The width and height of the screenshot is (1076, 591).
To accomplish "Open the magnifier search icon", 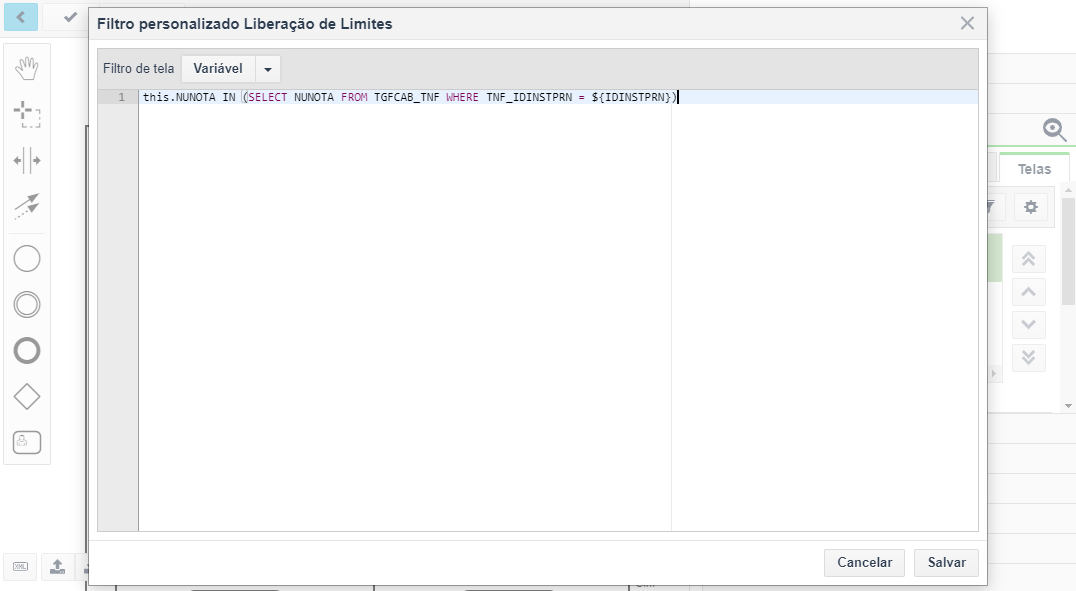I will [1054, 130].
